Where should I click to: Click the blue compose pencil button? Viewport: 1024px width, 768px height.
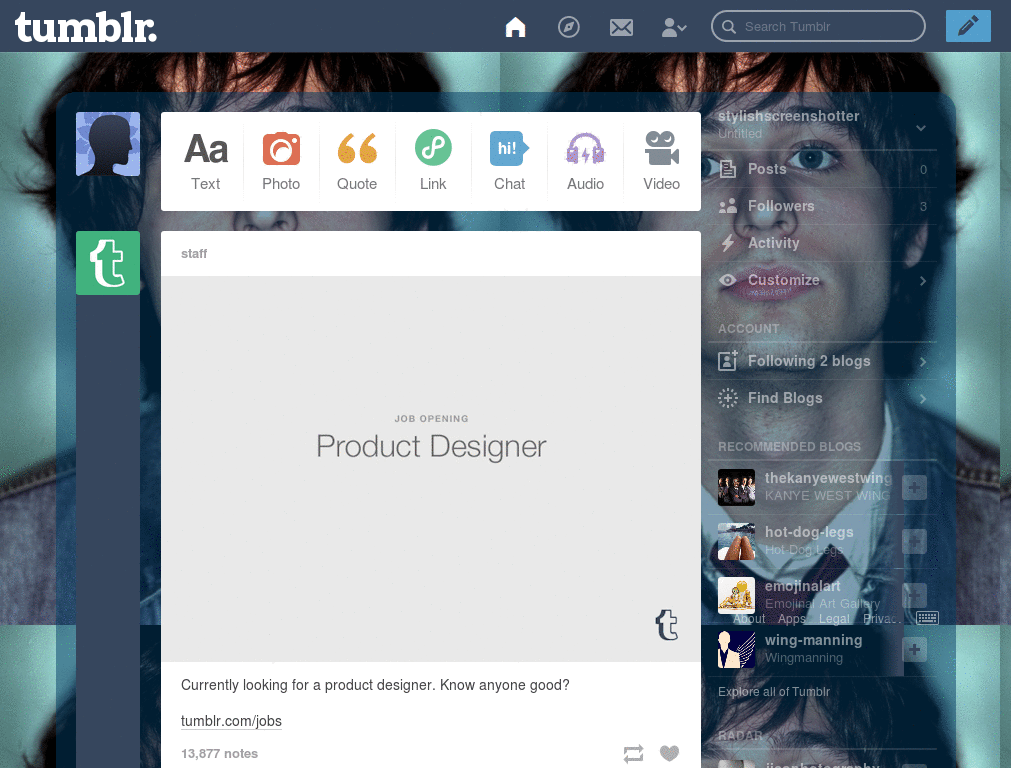tap(968, 26)
